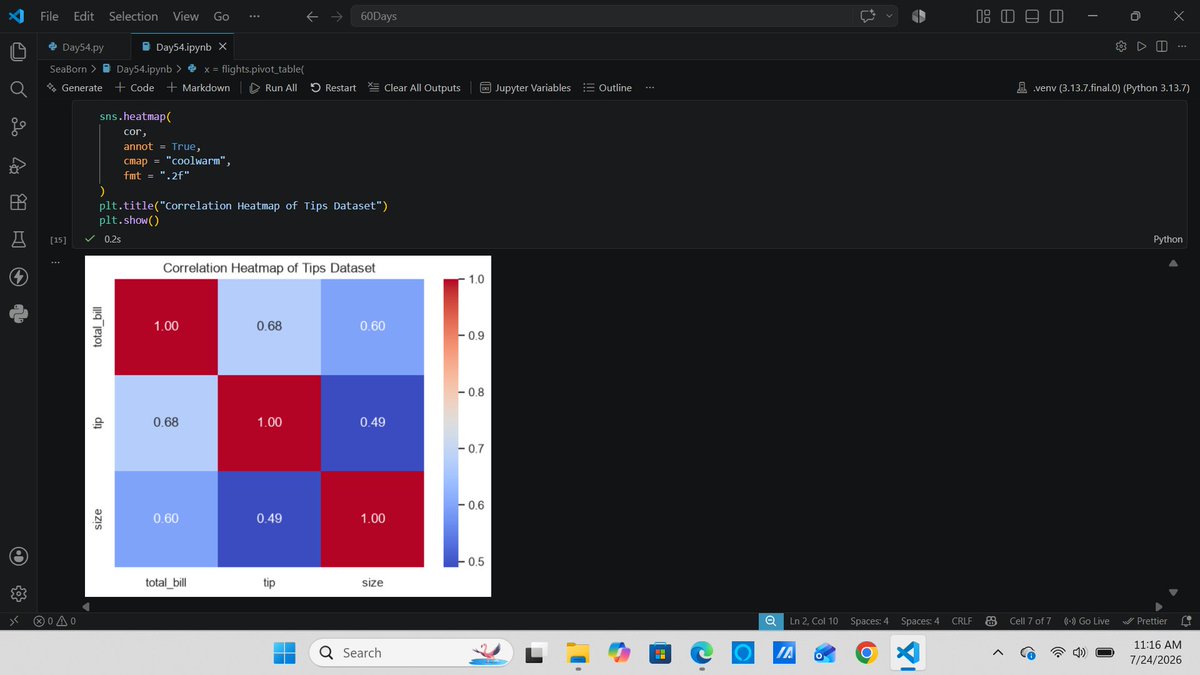The height and width of the screenshot is (675, 1200).
Task: Click the icon right of the Copilot chat control
Action: coord(919,16)
